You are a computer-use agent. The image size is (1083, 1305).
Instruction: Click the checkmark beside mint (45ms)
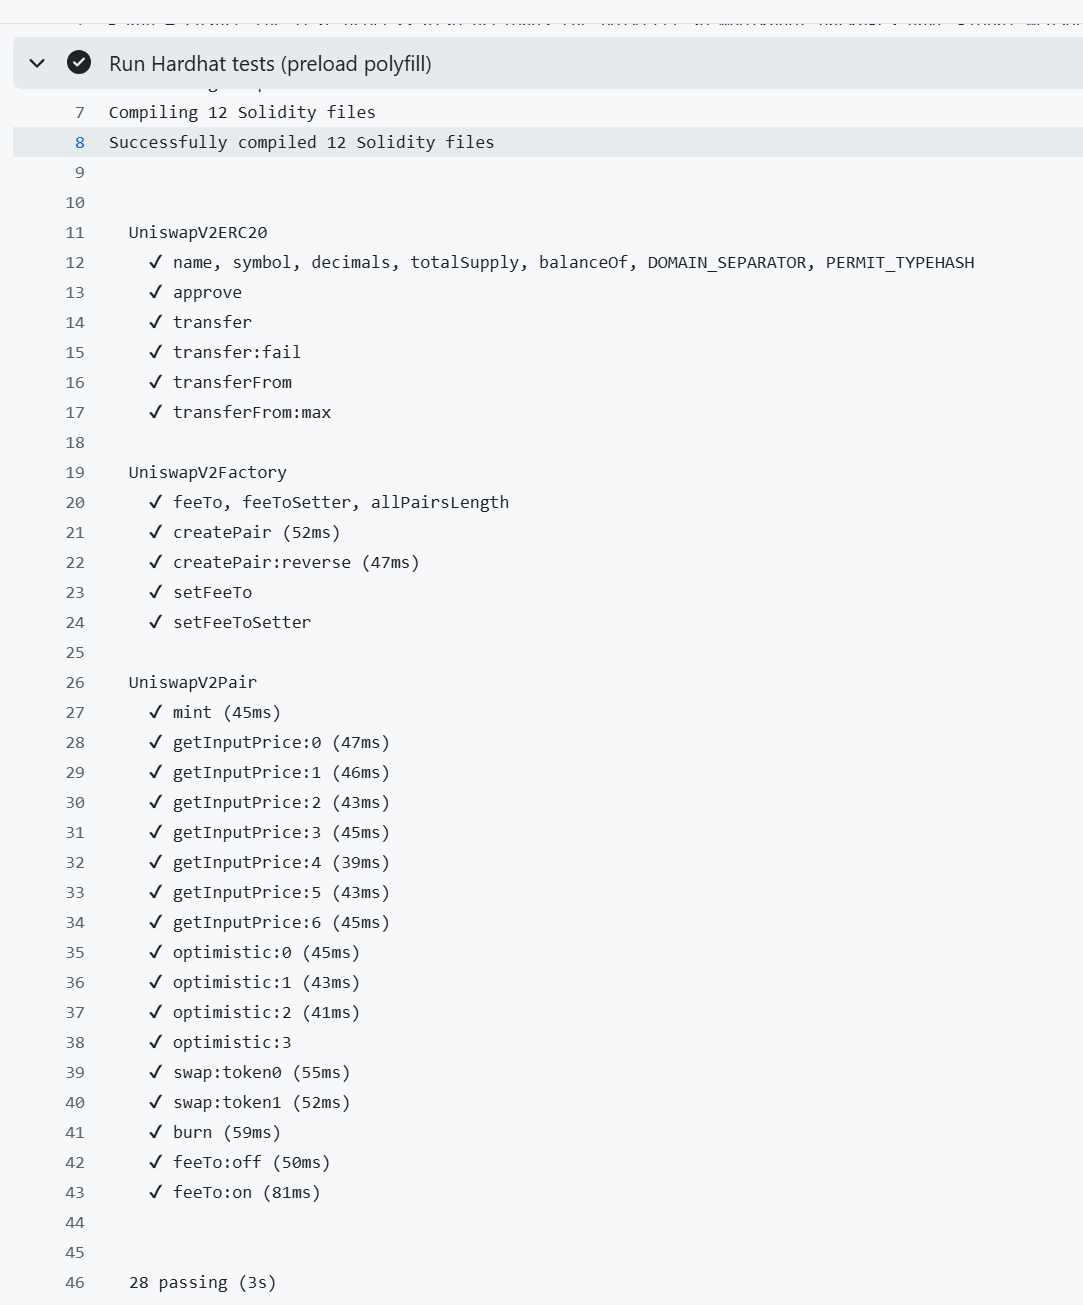click(x=155, y=712)
